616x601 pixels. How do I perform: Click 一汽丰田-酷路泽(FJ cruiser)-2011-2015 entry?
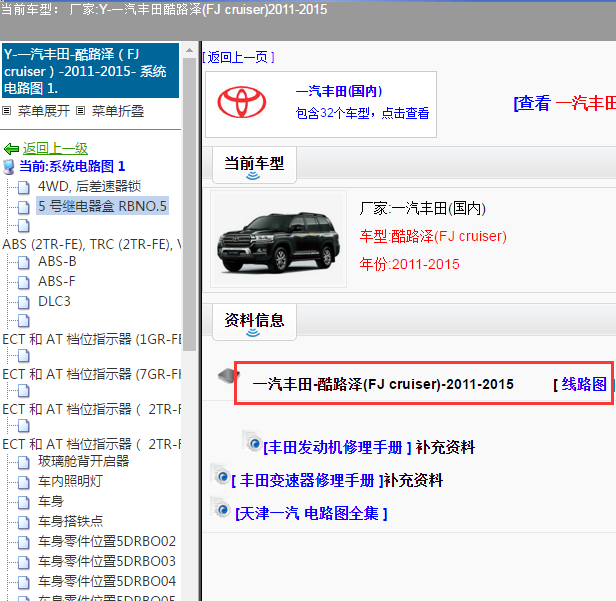(383, 384)
